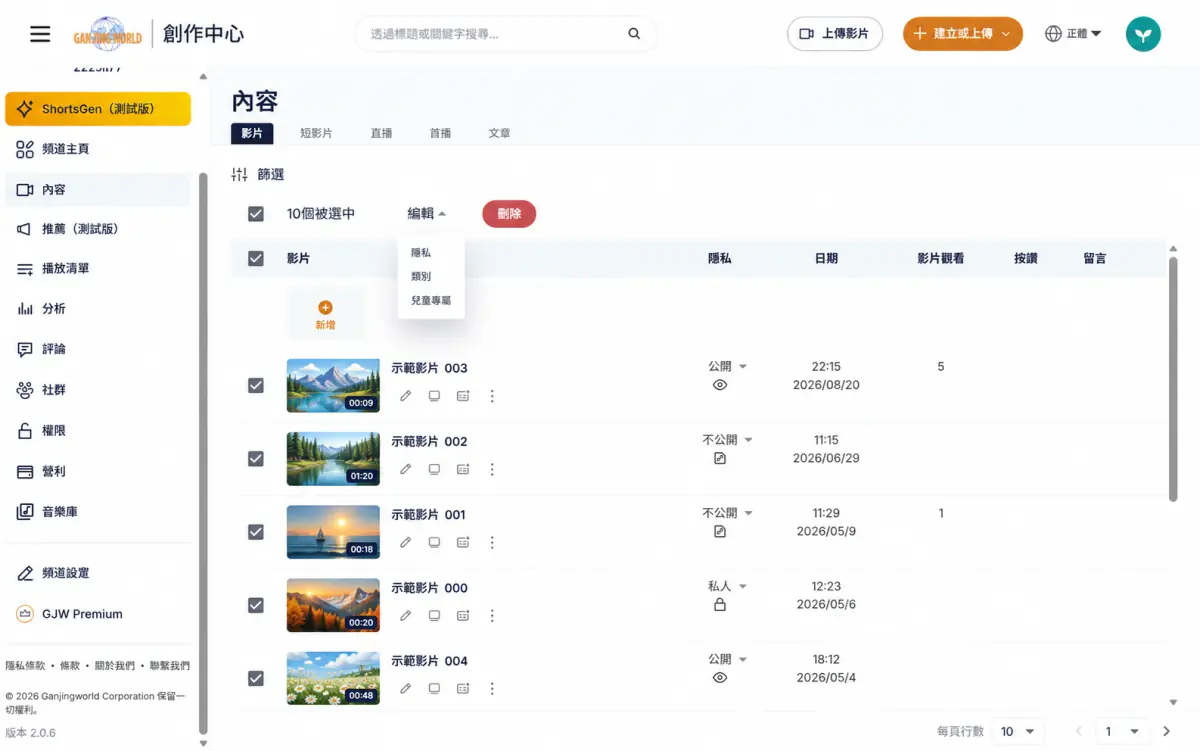Open the rows per page dropdown

pos(1018,732)
